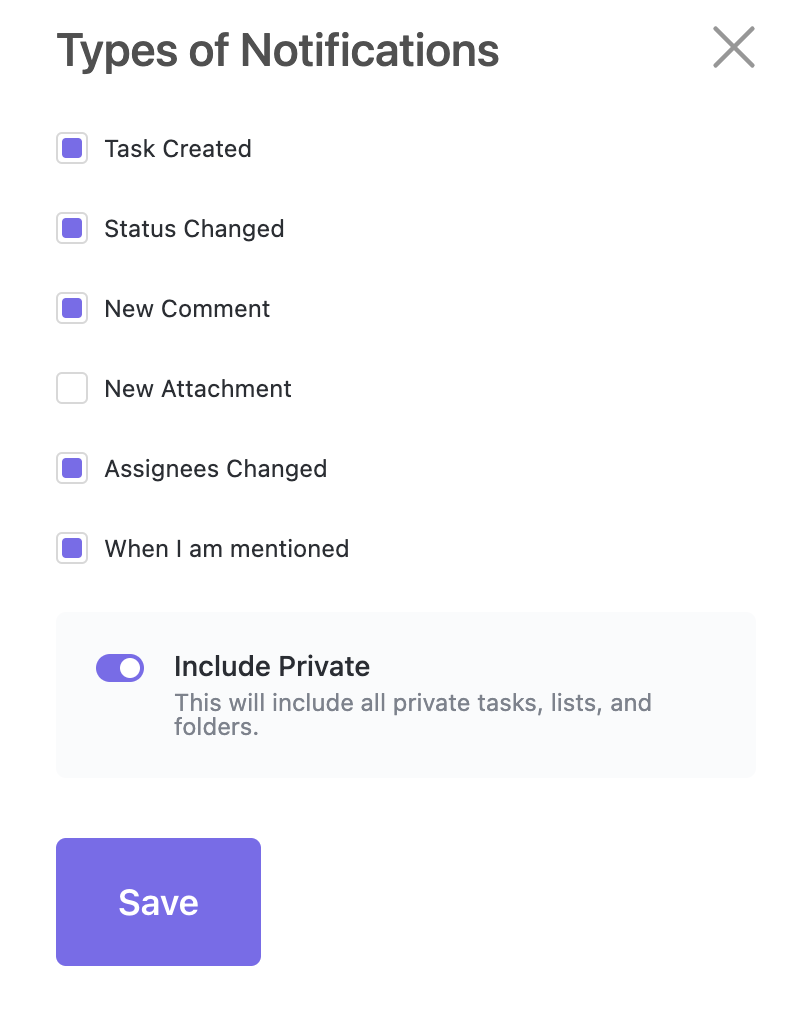Disable the Status Changed checkbox
Screen dimensions: 808x1010
pyautogui.click(x=72, y=229)
